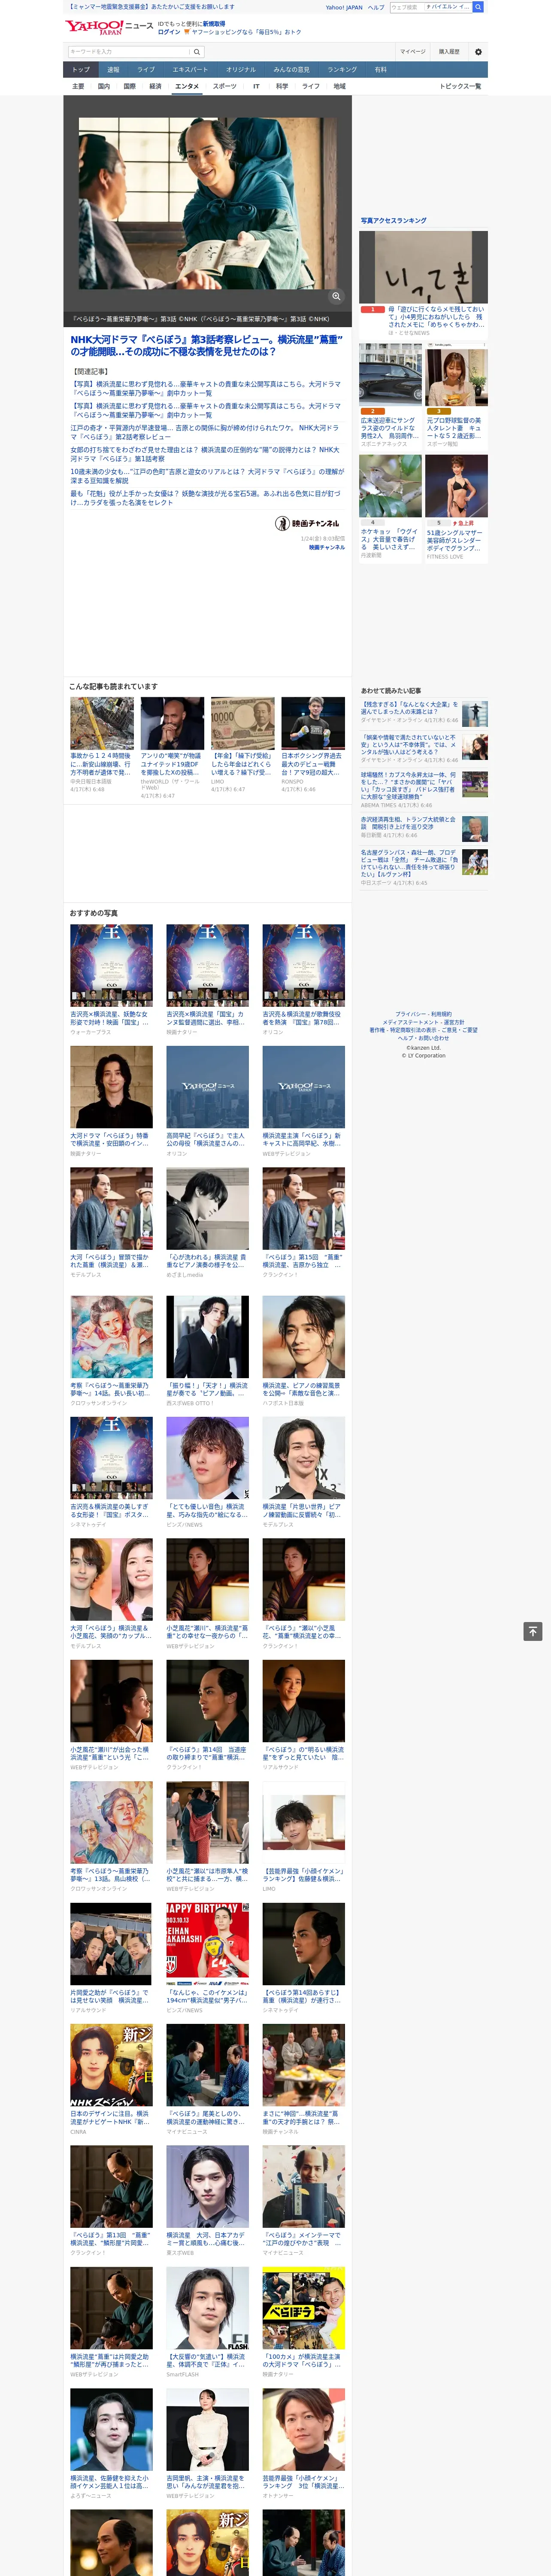Select the 国際 category
Image resolution: width=551 pixels, height=2576 pixels.
click(129, 86)
